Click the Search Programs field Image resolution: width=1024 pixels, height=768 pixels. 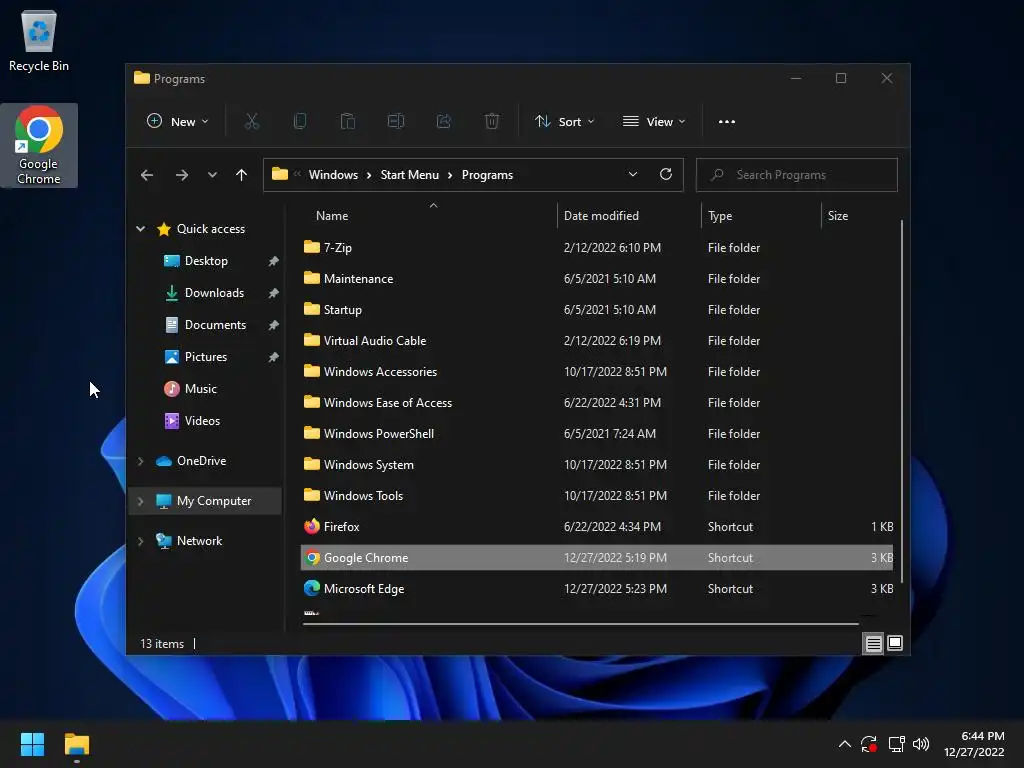797,175
